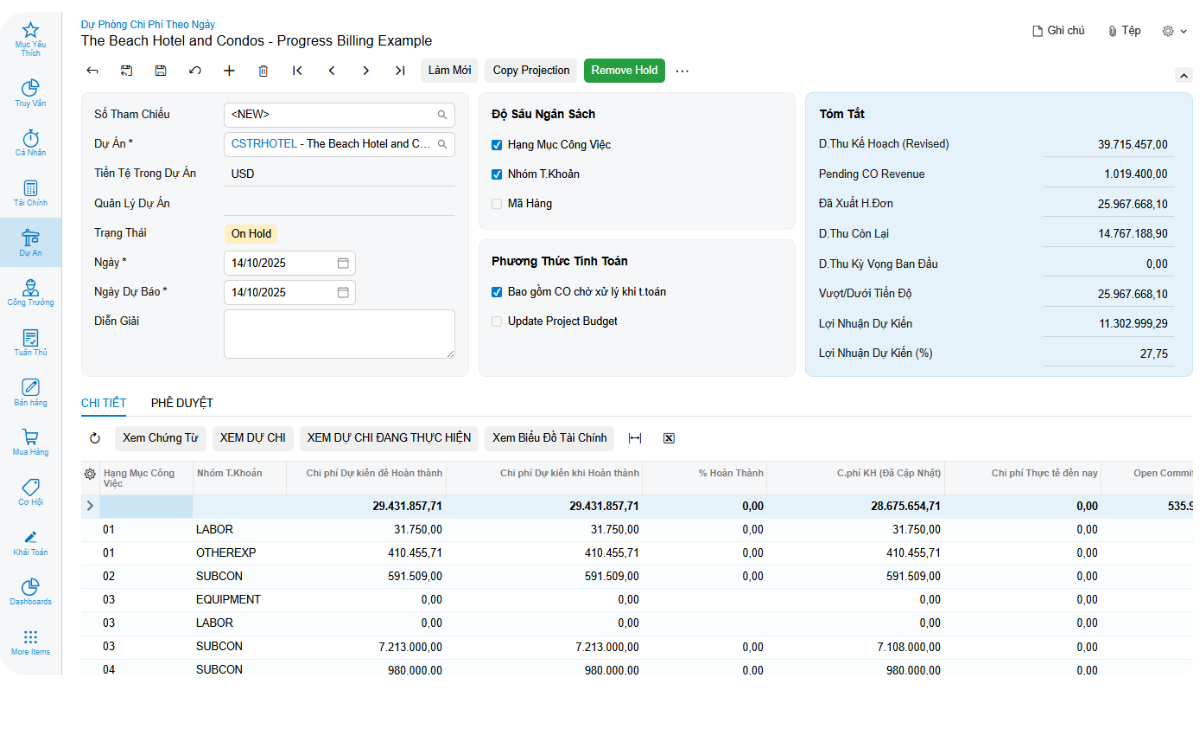Switch to the PHÊ DUYỆT tab
This screenshot has height=750, width=1200.
[181, 402]
